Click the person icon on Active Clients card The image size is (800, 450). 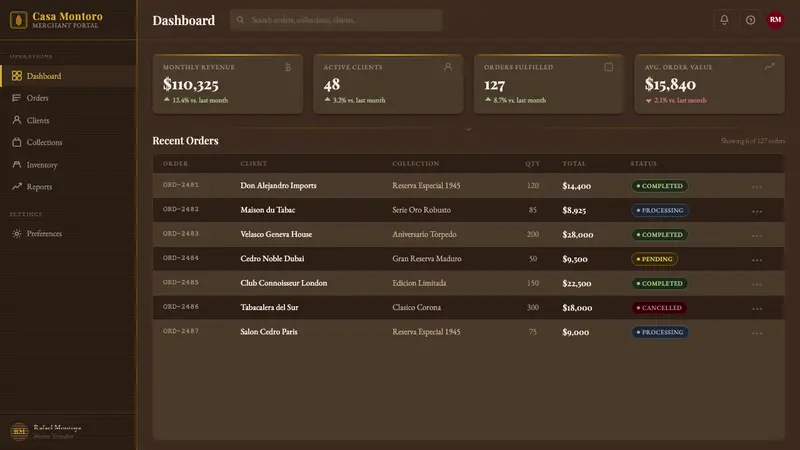pos(448,67)
